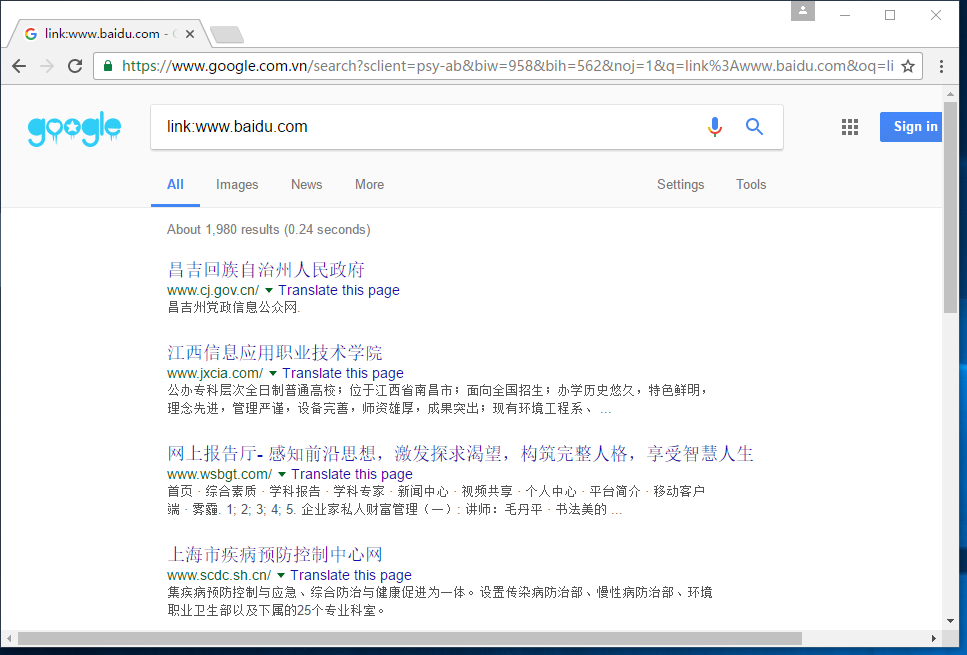Open the Chrome profile avatar button
The image size is (967, 655).
(803, 10)
